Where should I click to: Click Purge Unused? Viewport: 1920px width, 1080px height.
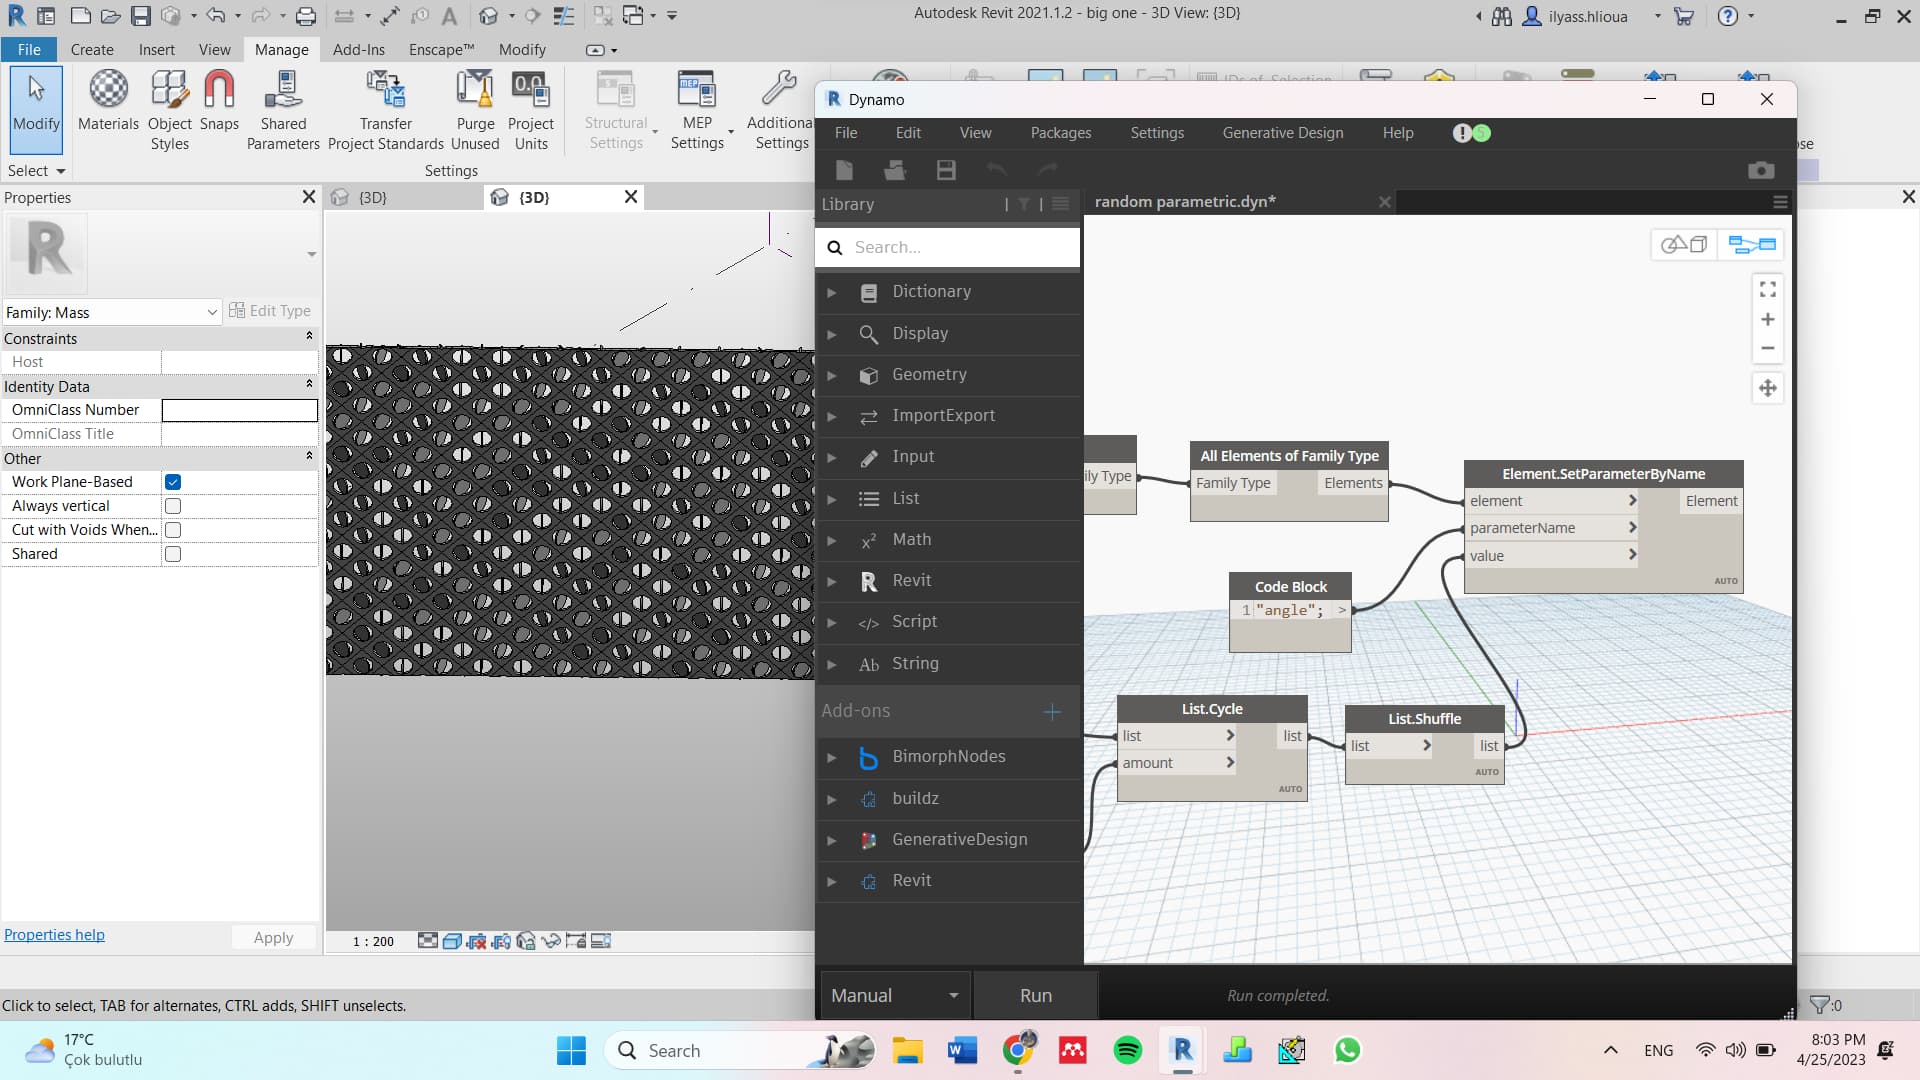[x=475, y=110]
